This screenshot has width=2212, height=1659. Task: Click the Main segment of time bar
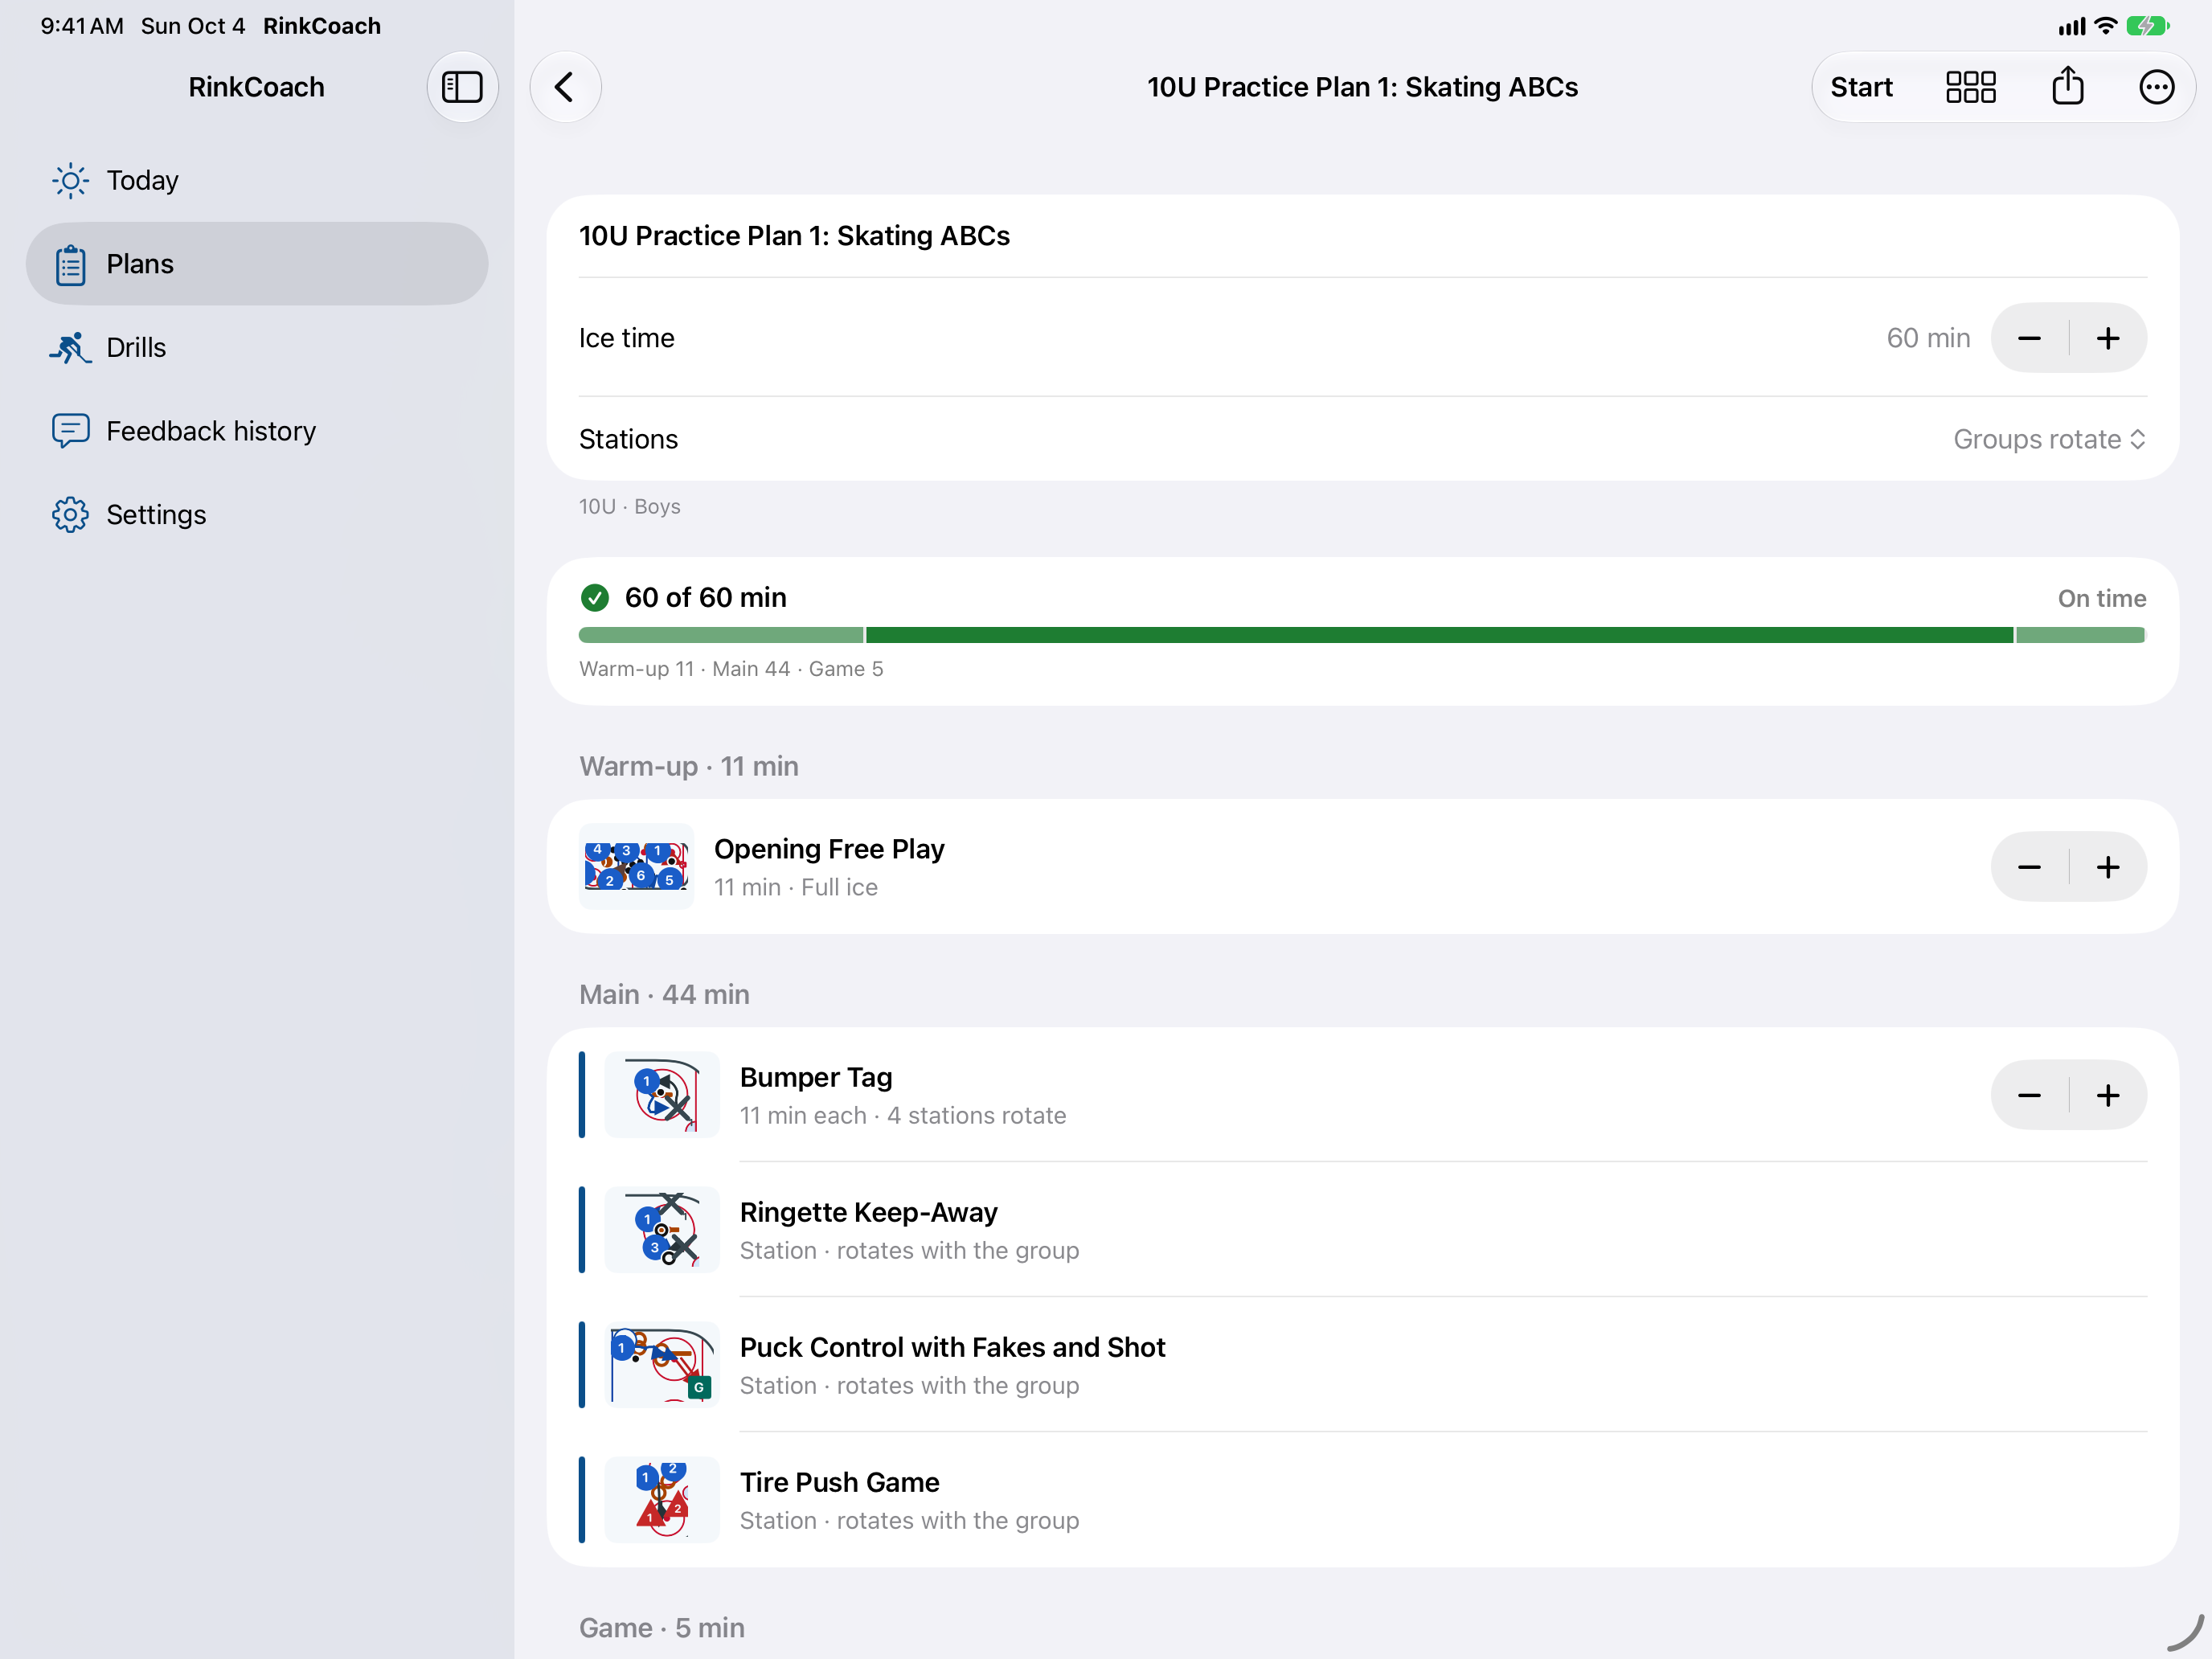[x=1439, y=635]
